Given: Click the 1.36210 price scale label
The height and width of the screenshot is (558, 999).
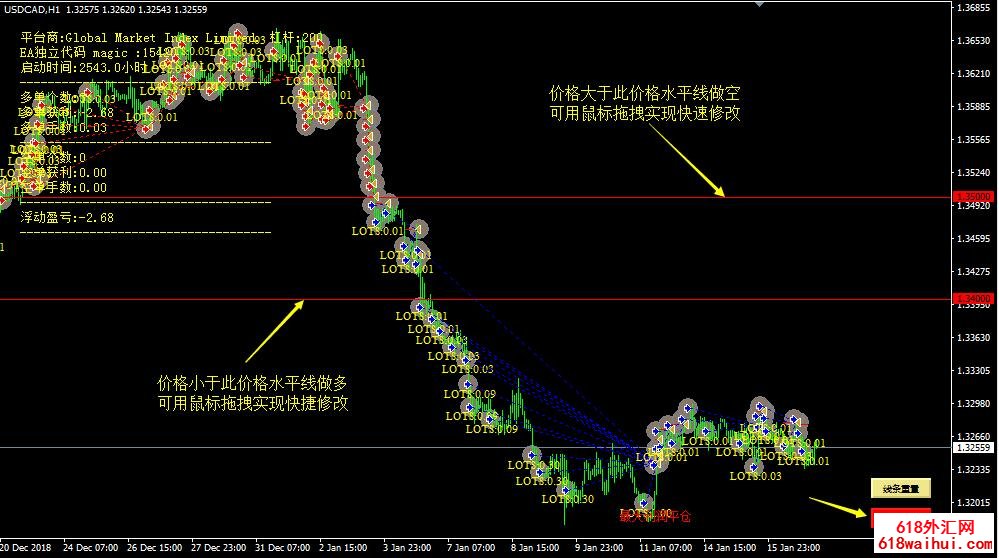Looking at the screenshot, I should [x=974, y=73].
